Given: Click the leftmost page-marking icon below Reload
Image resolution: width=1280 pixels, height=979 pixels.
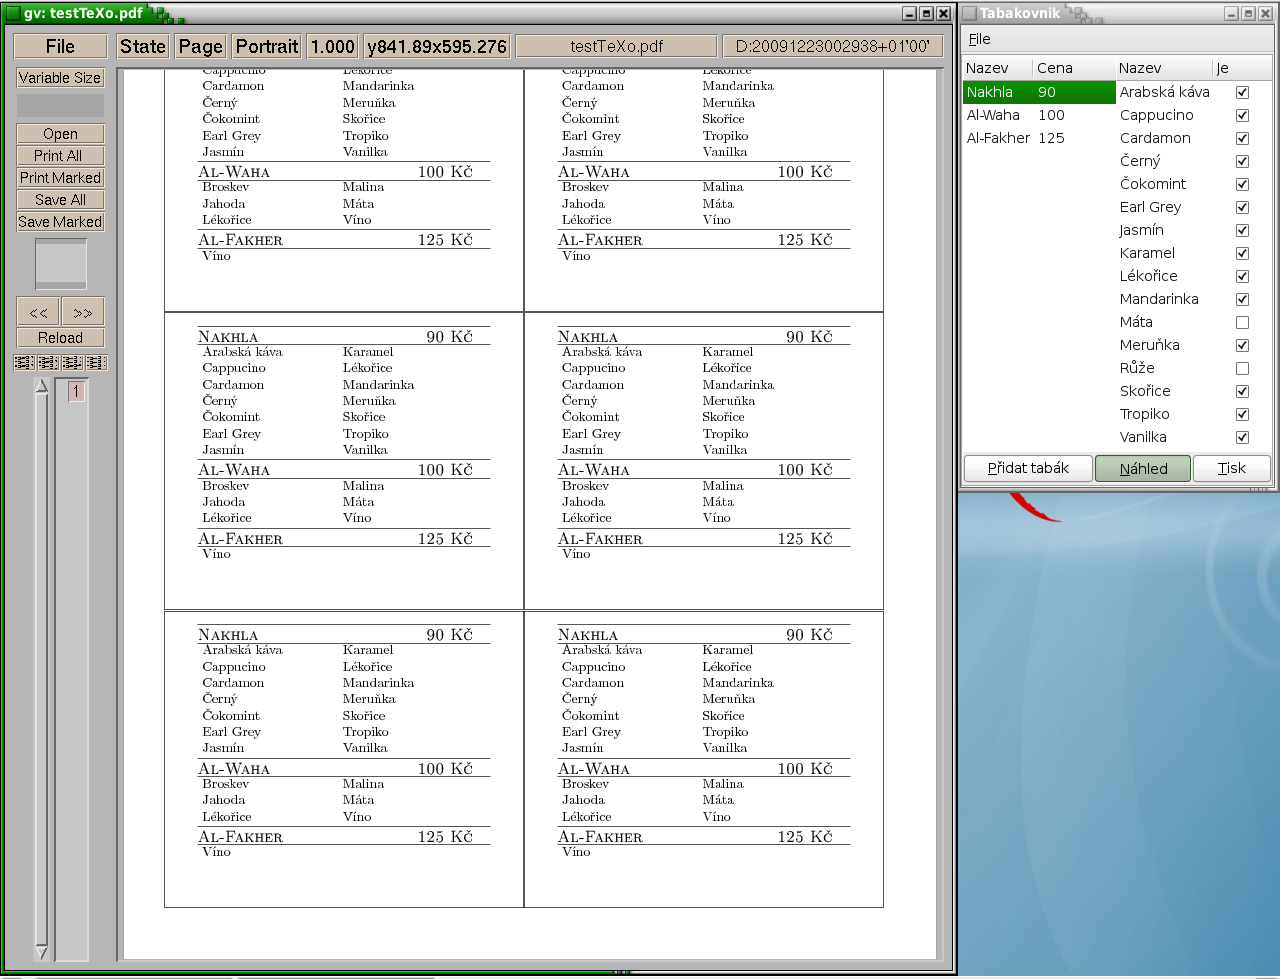Looking at the screenshot, I should (x=24, y=363).
